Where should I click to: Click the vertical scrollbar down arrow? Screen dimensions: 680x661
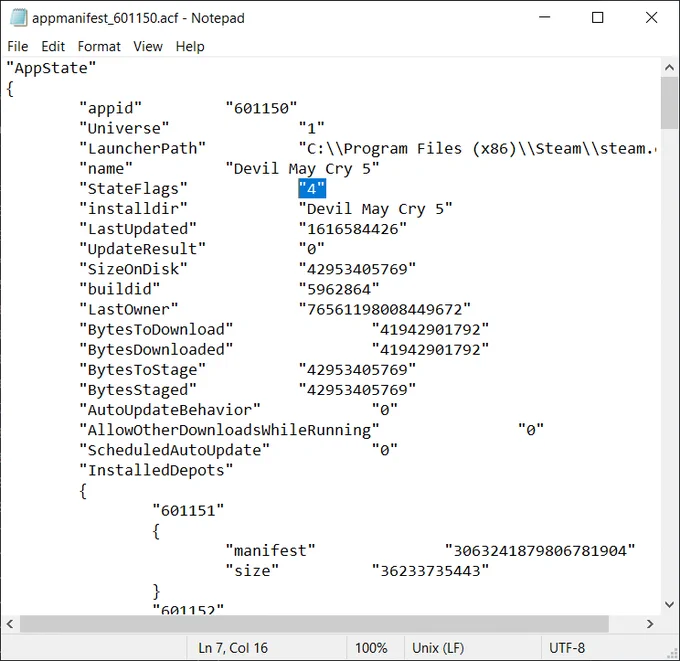pyautogui.click(x=669, y=605)
